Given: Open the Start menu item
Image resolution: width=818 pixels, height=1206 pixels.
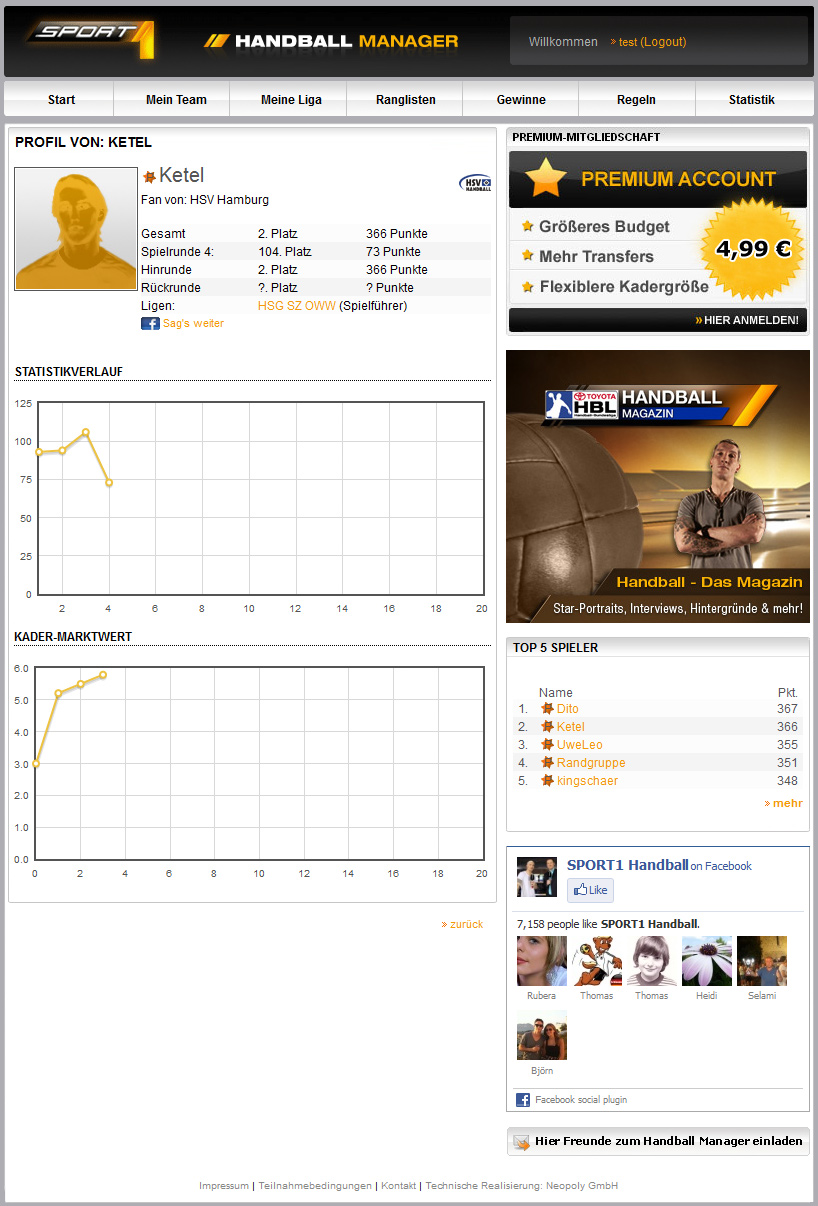Looking at the screenshot, I should point(62,100).
